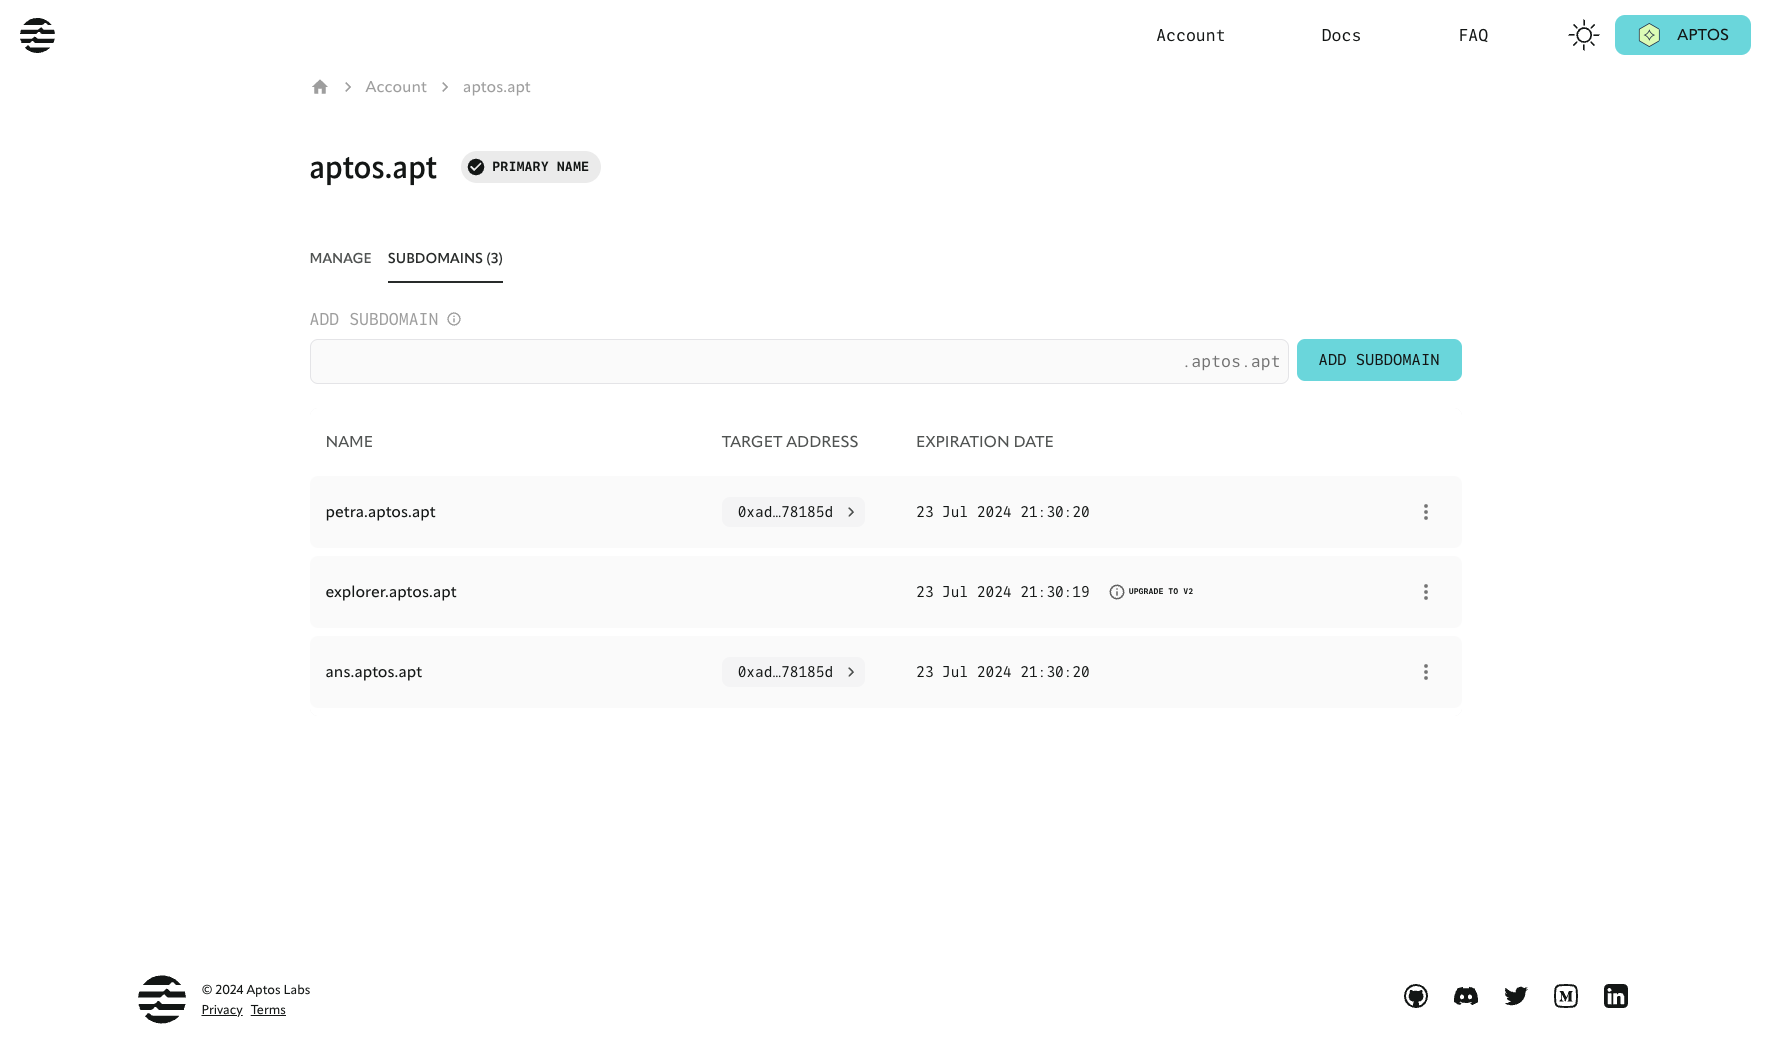Click the aptos.apt page heading

[x=373, y=168]
